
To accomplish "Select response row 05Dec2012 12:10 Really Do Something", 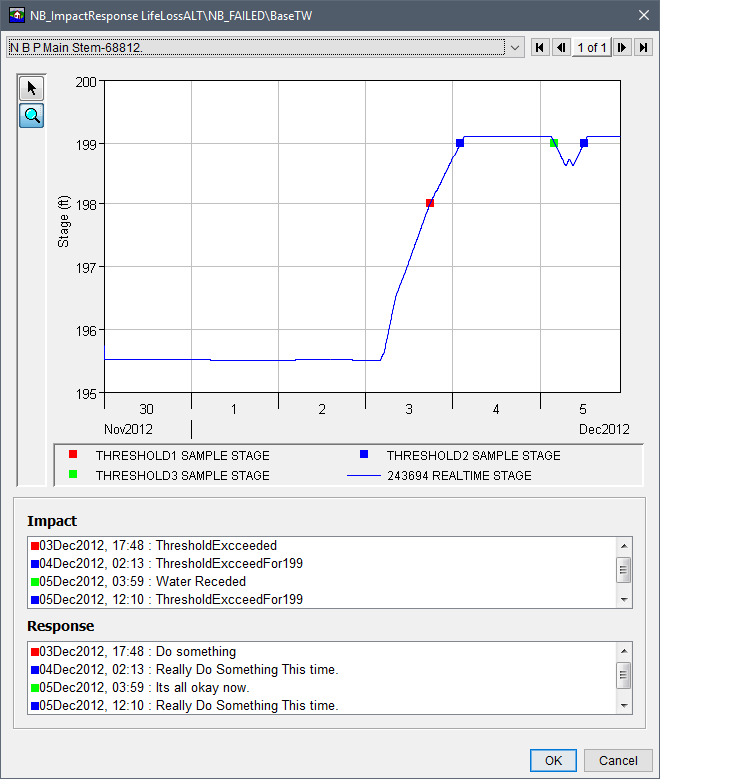I will point(323,705).
